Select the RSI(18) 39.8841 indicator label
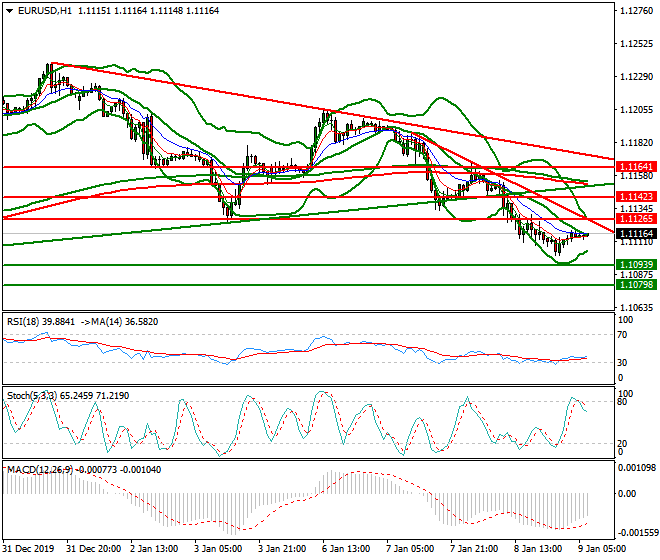Screen dimensions: 660x560 point(41,322)
